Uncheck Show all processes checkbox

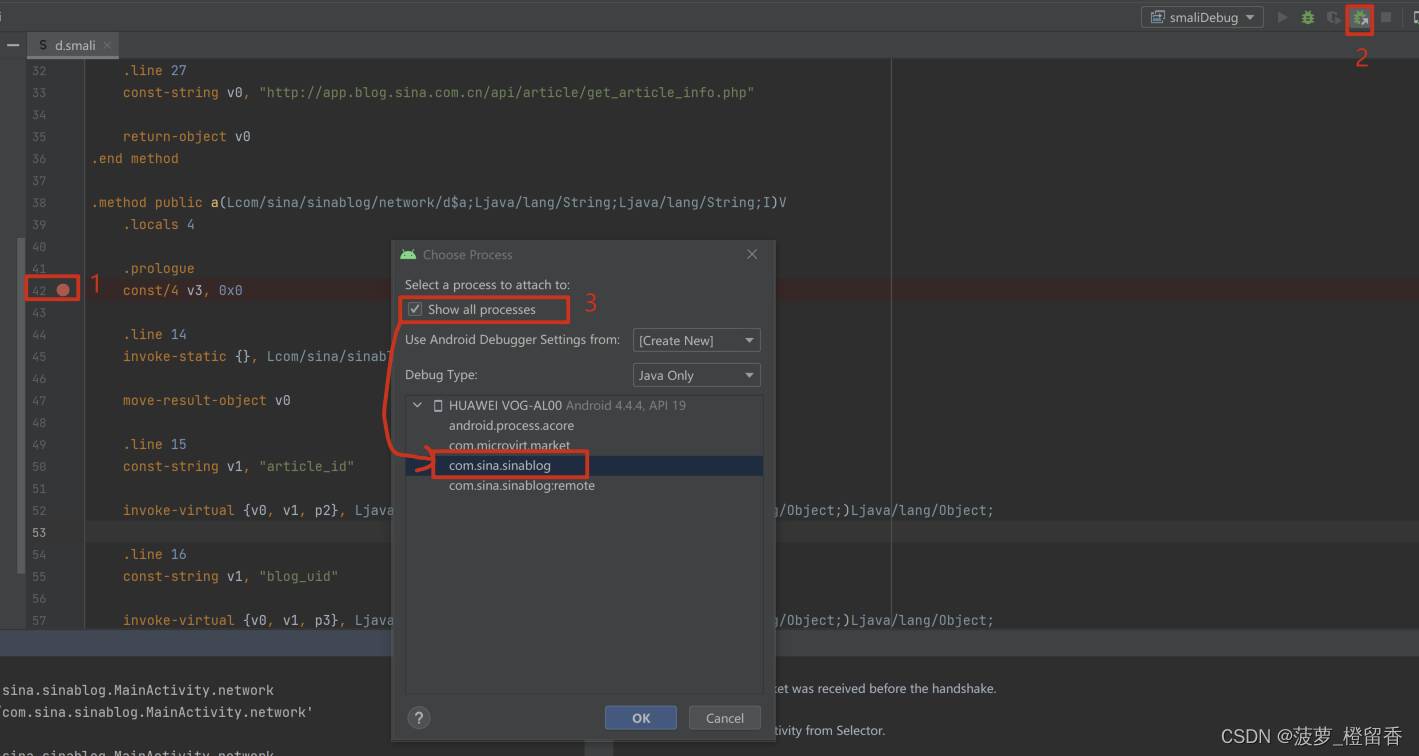(x=415, y=309)
